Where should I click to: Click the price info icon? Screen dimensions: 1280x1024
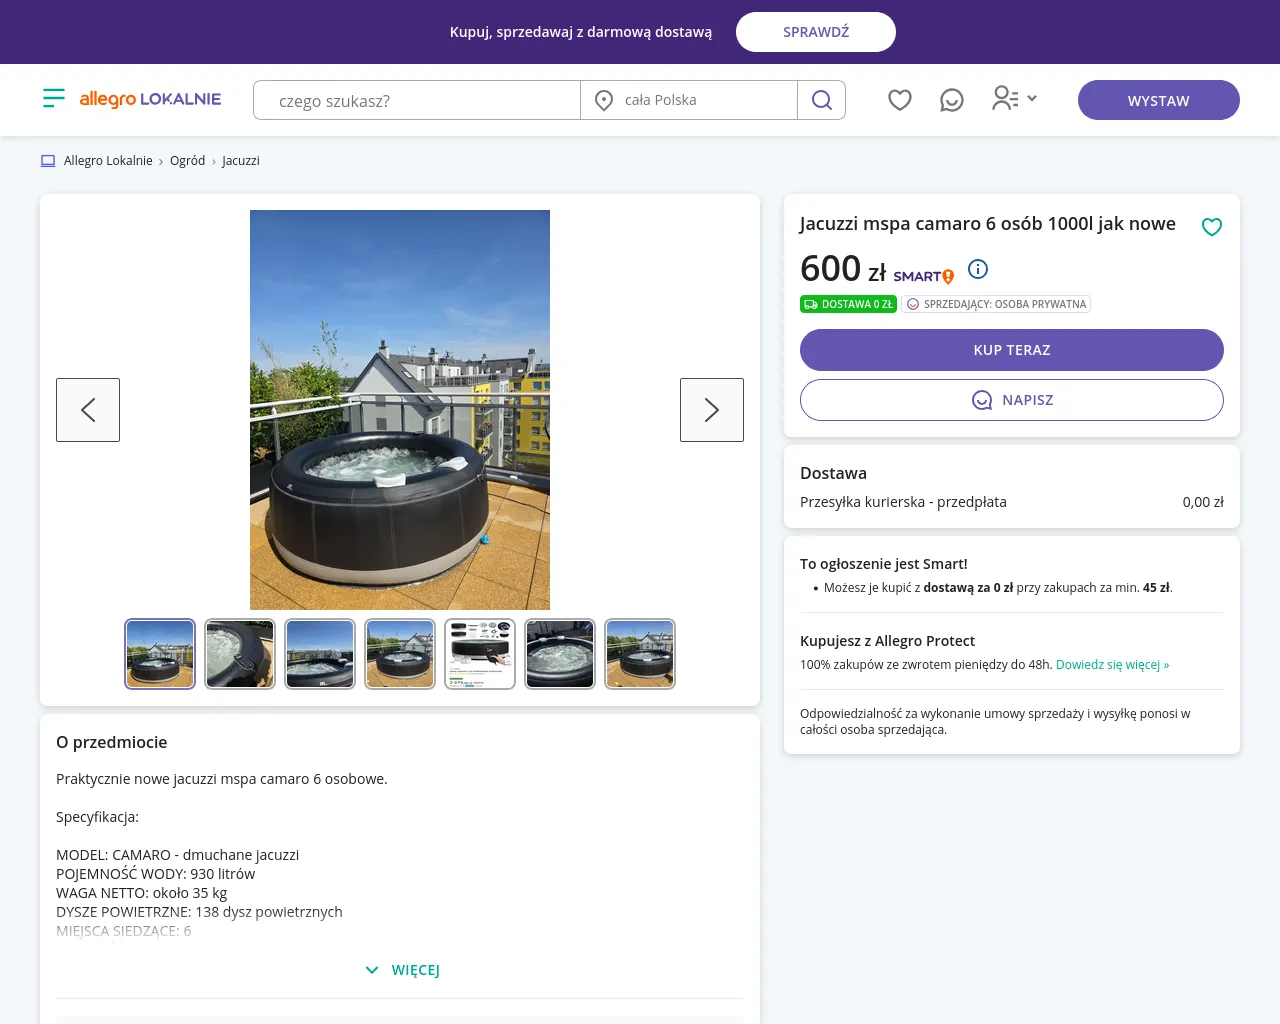click(978, 269)
